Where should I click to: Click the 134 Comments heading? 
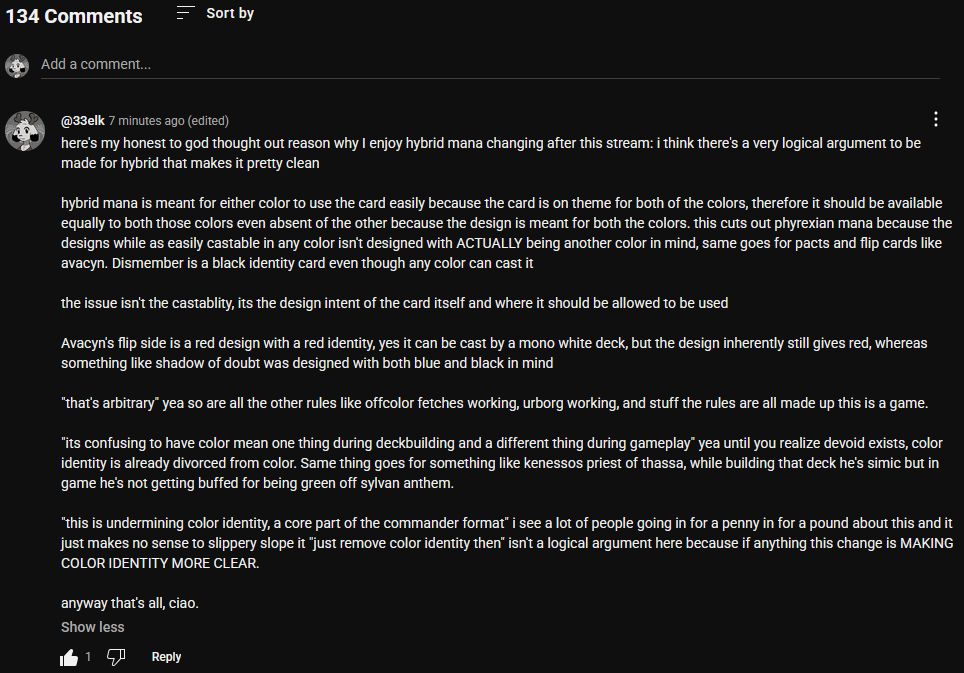[x=74, y=16]
